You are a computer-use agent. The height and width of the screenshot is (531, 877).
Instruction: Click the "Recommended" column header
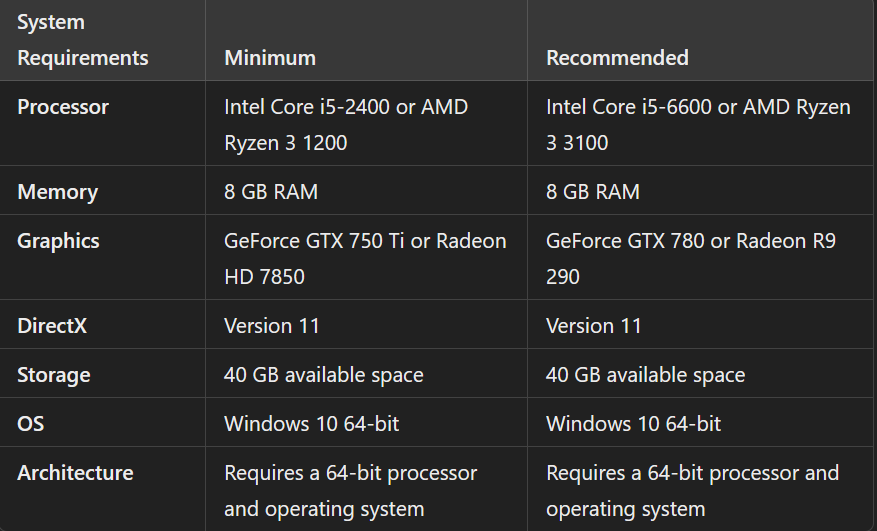[617, 58]
